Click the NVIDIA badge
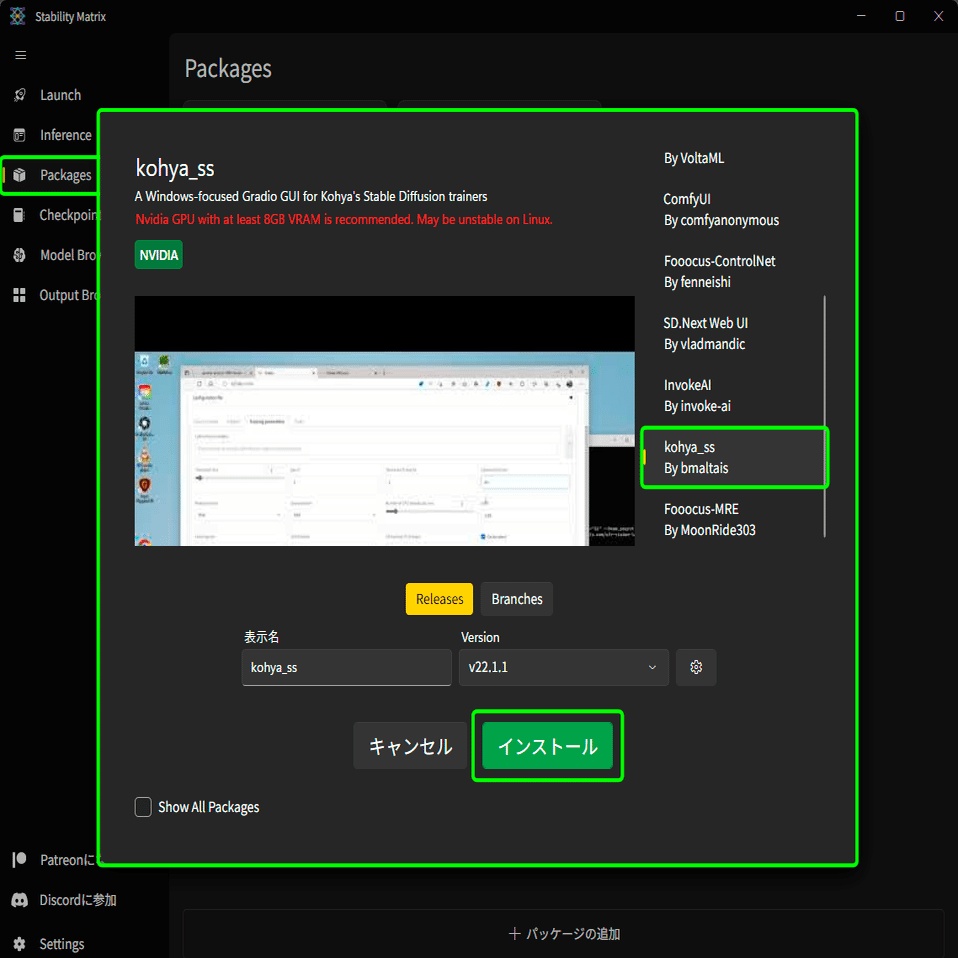Image resolution: width=958 pixels, height=958 pixels. tap(159, 255)
